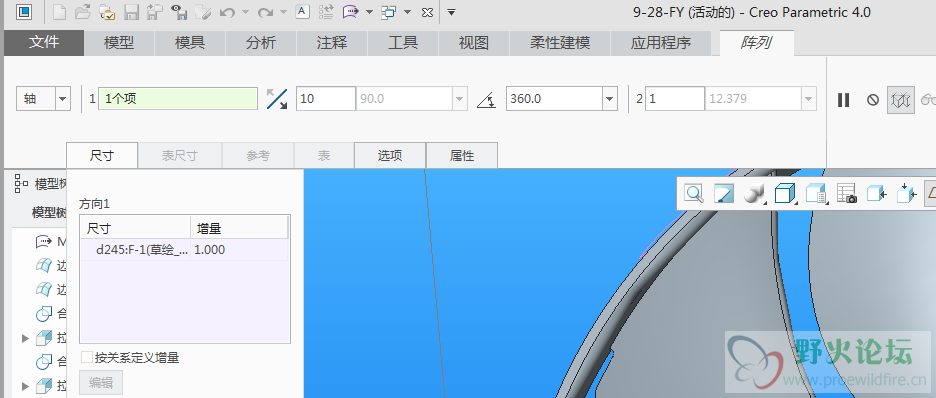
Task: Pause the pattern tool
Action: point(843,100)
